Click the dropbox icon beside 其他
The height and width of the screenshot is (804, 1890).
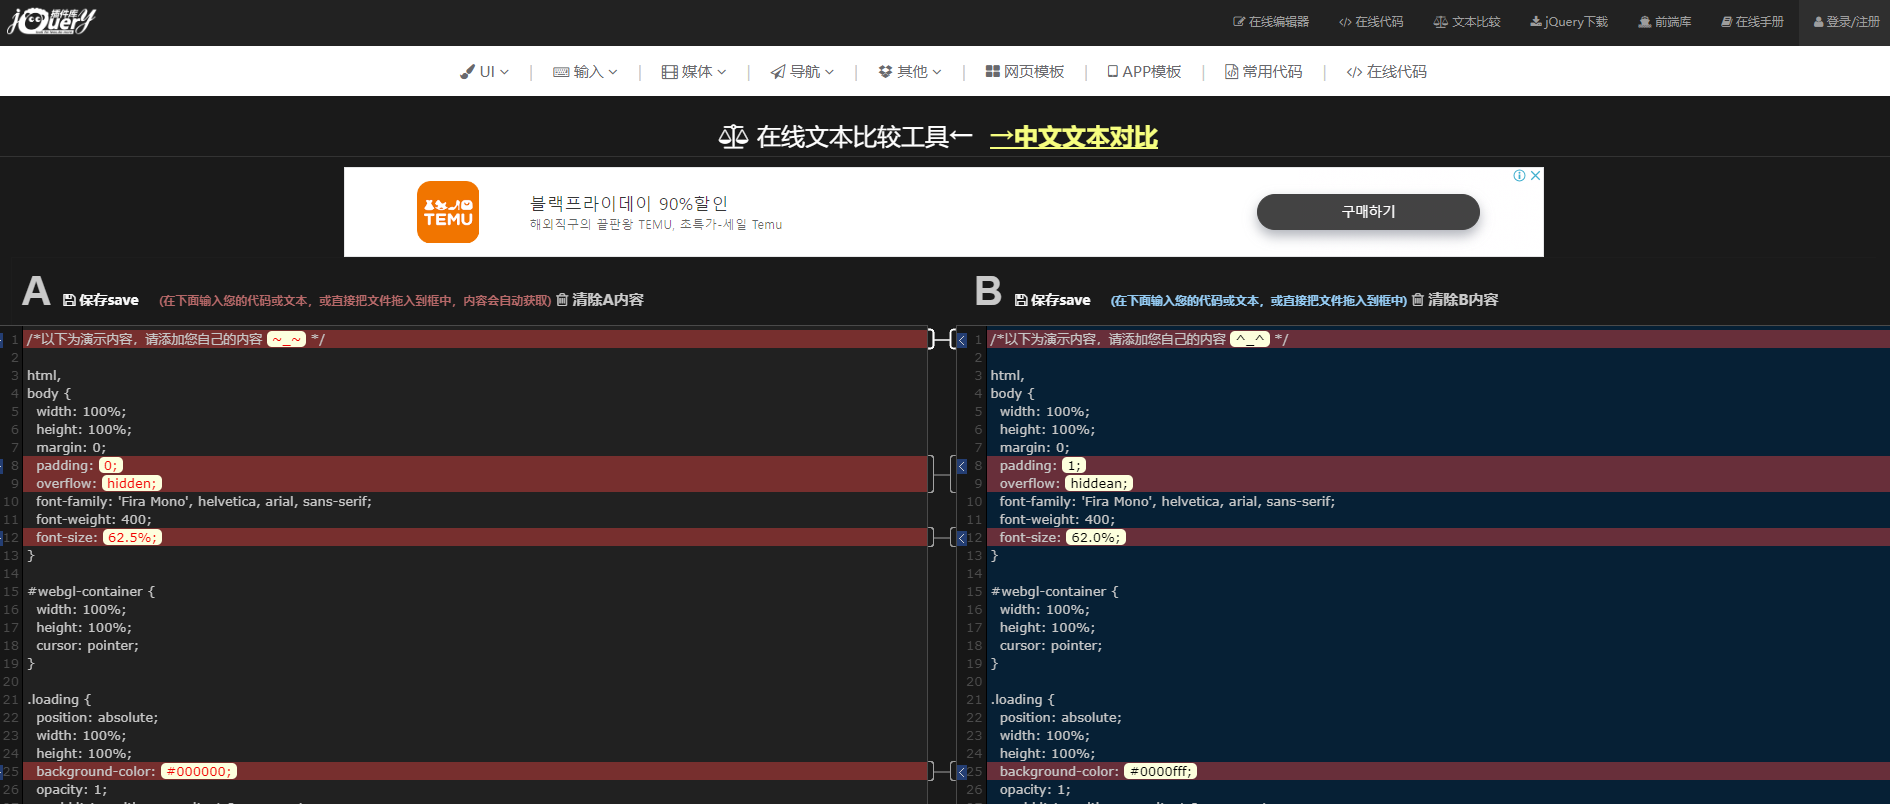(885, 72)
